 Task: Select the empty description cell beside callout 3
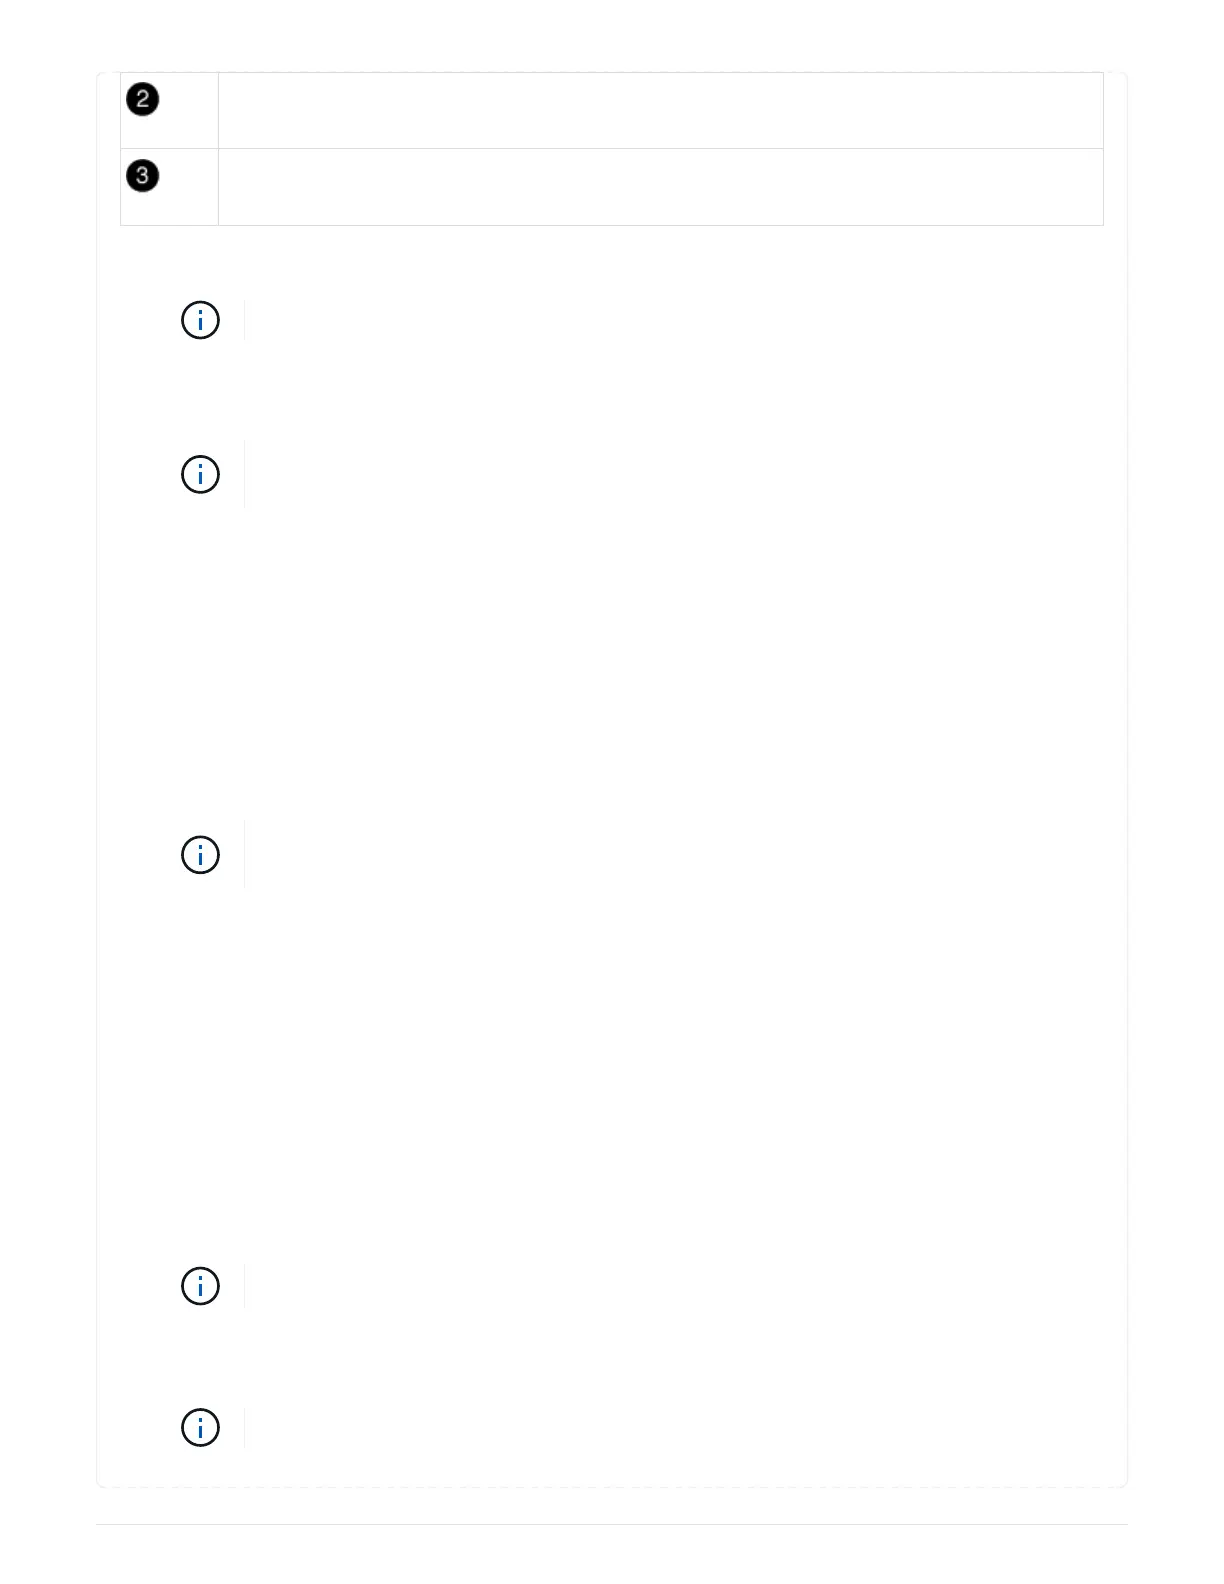tap(660, 187)
